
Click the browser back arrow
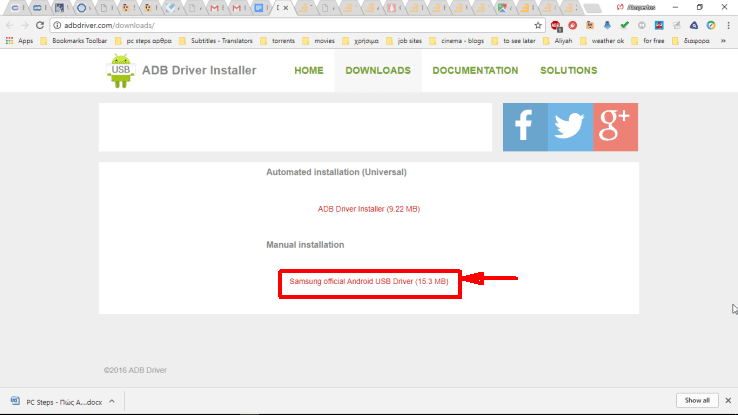[x=10, y=25]
